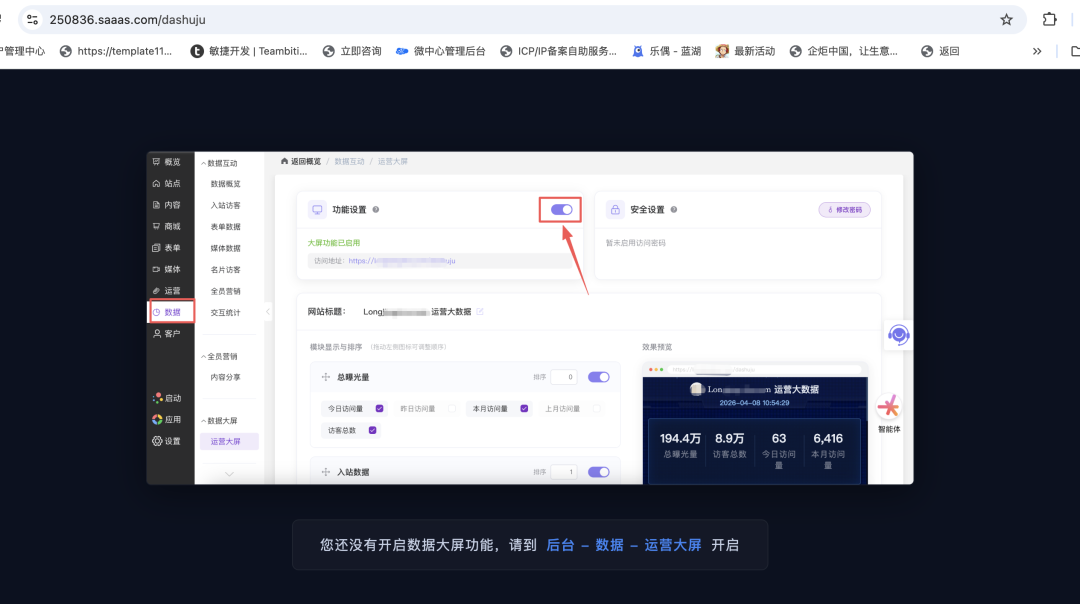1080x604 pixels.
Task: Click the 返回概览 breadcrumb link
Action: 301,161
